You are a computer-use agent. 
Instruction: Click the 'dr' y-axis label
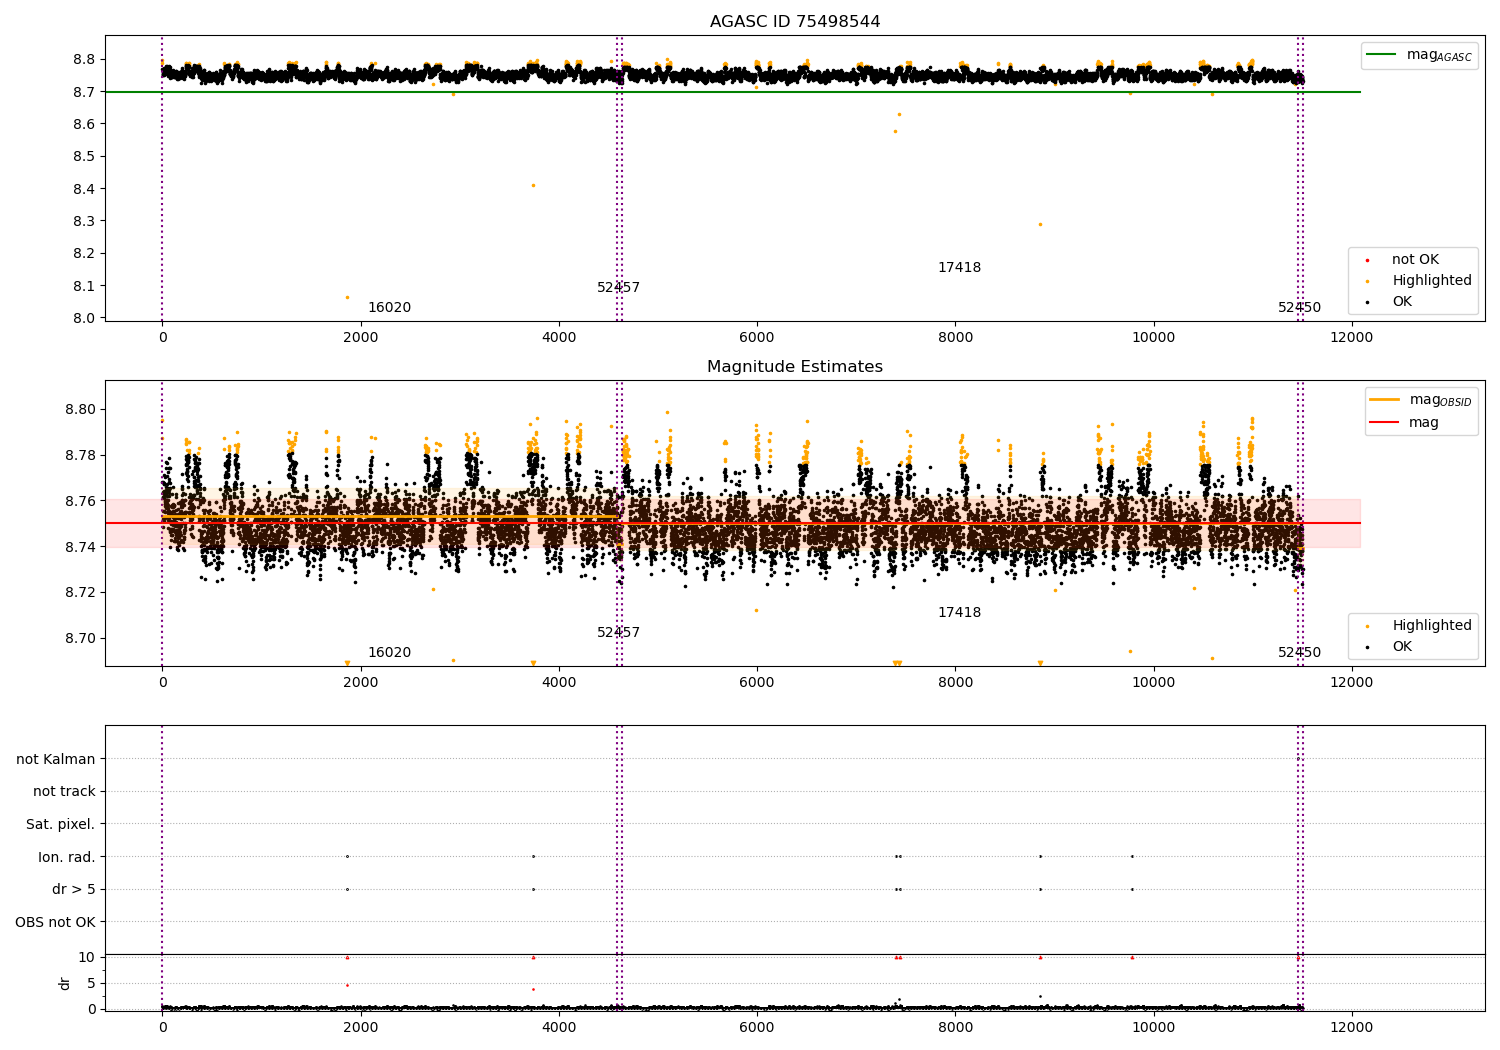click(x=65, y=983)
